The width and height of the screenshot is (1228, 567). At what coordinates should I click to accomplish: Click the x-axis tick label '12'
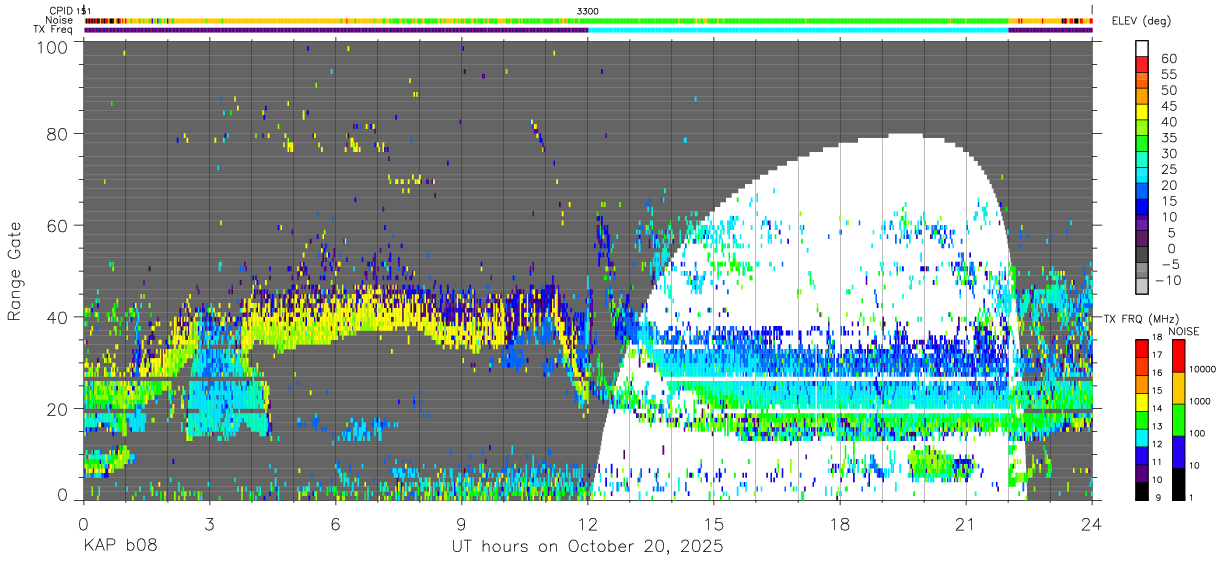pyautogui.click(x=588, y=524)
